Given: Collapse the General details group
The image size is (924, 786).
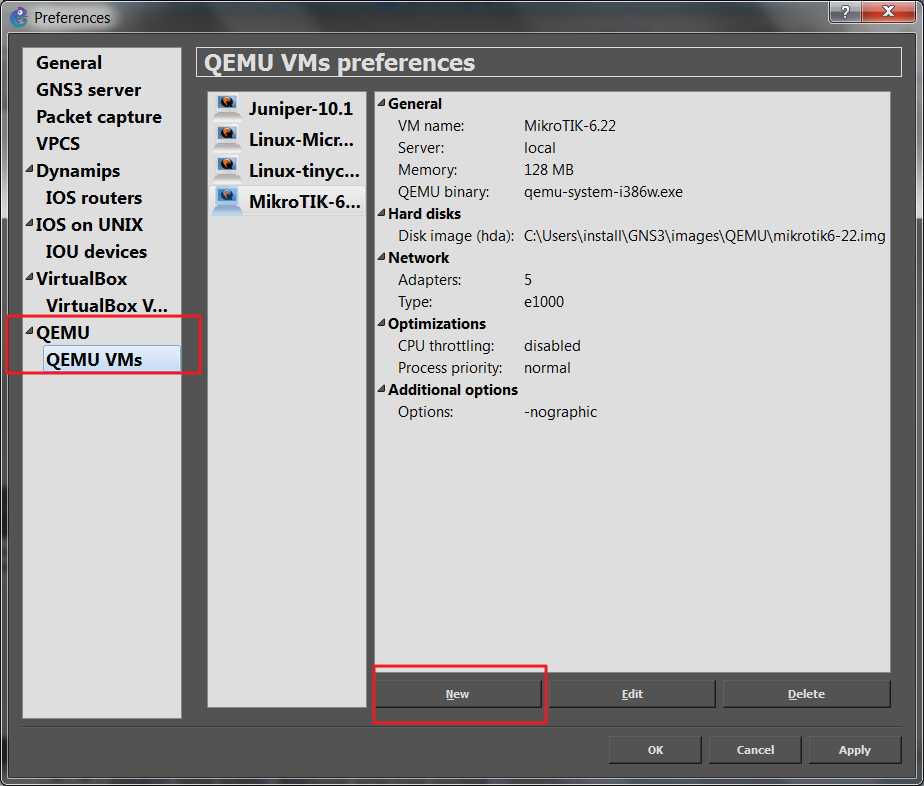Looking at the screenshot, I should (382, 103).
